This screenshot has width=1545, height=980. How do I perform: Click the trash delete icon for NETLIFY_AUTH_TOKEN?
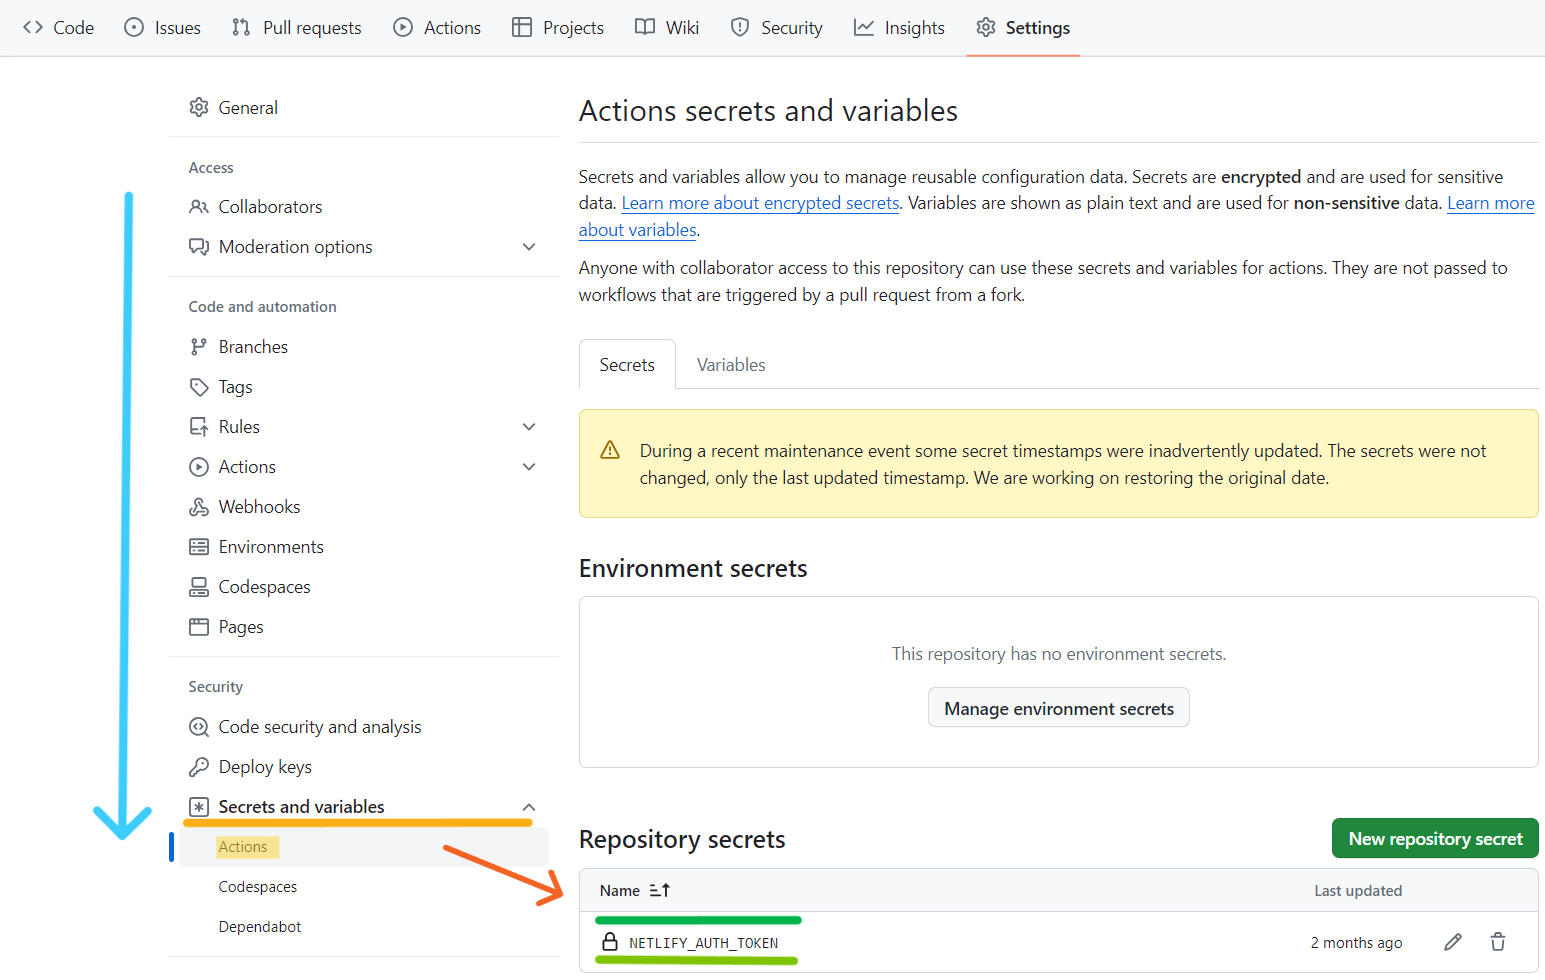pos(1498,942)
